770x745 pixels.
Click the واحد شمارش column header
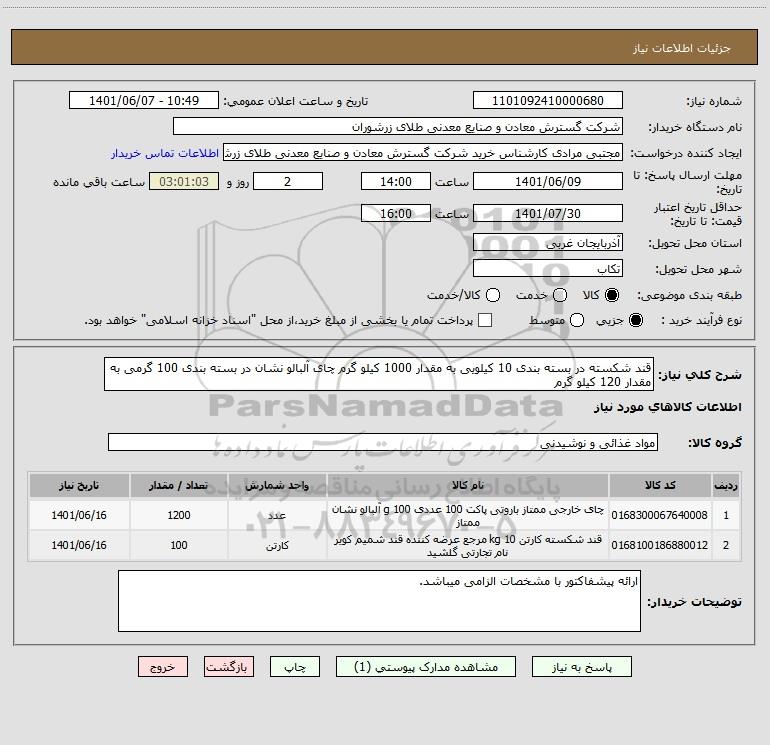tap(277, 486)
